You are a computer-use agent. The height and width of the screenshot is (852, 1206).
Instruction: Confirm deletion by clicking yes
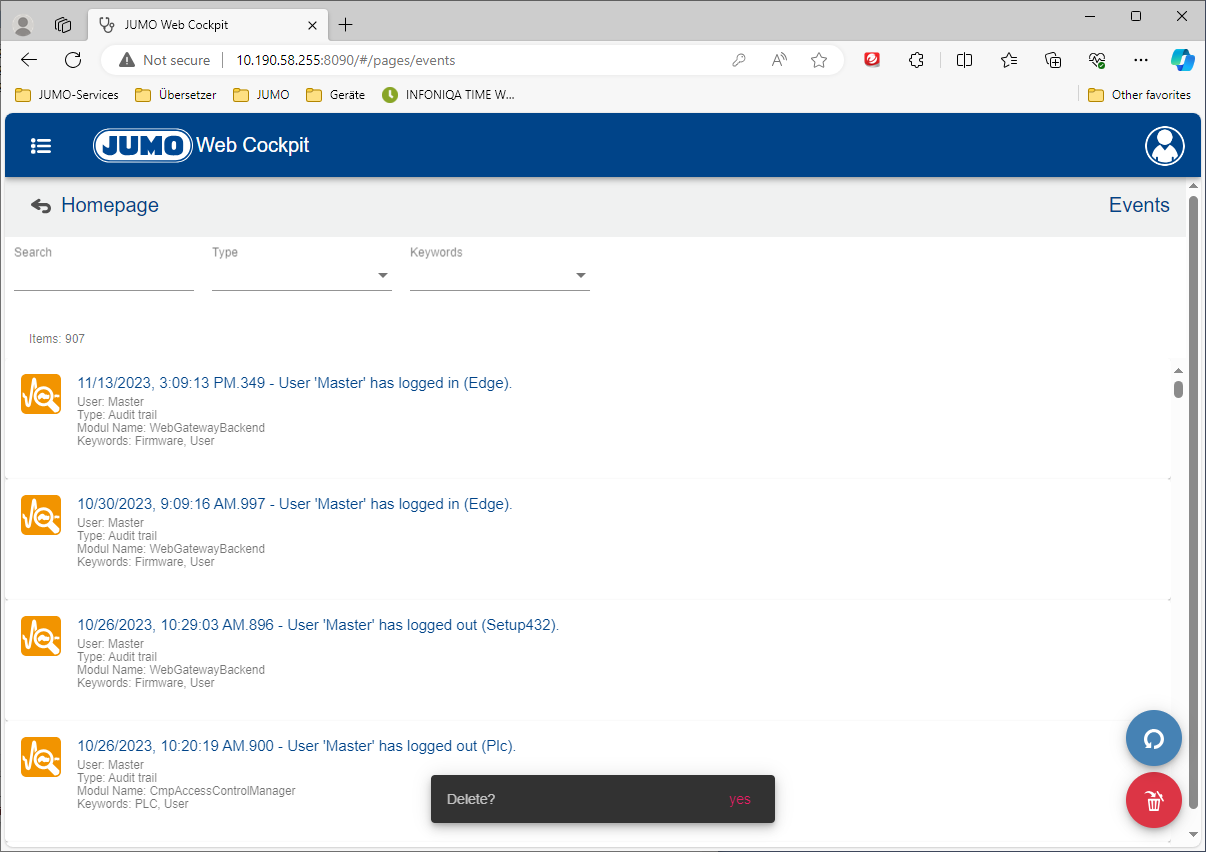[740, 799]
